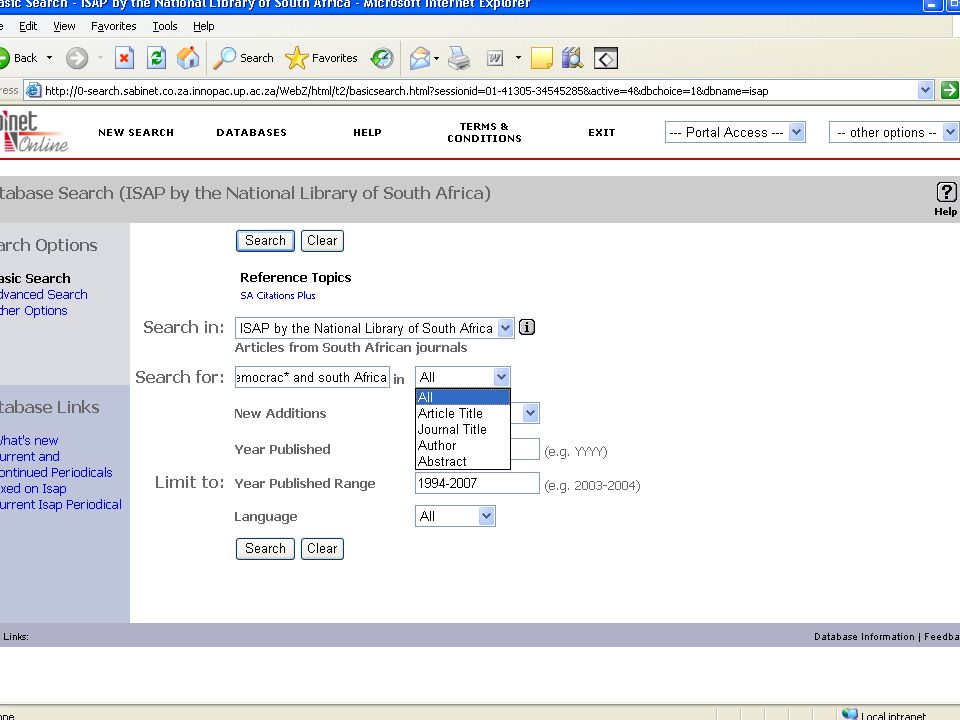This screenshot has height=720, width=960.
Task: Click the Edit with Word icon
Action: (x=495, y=58)
